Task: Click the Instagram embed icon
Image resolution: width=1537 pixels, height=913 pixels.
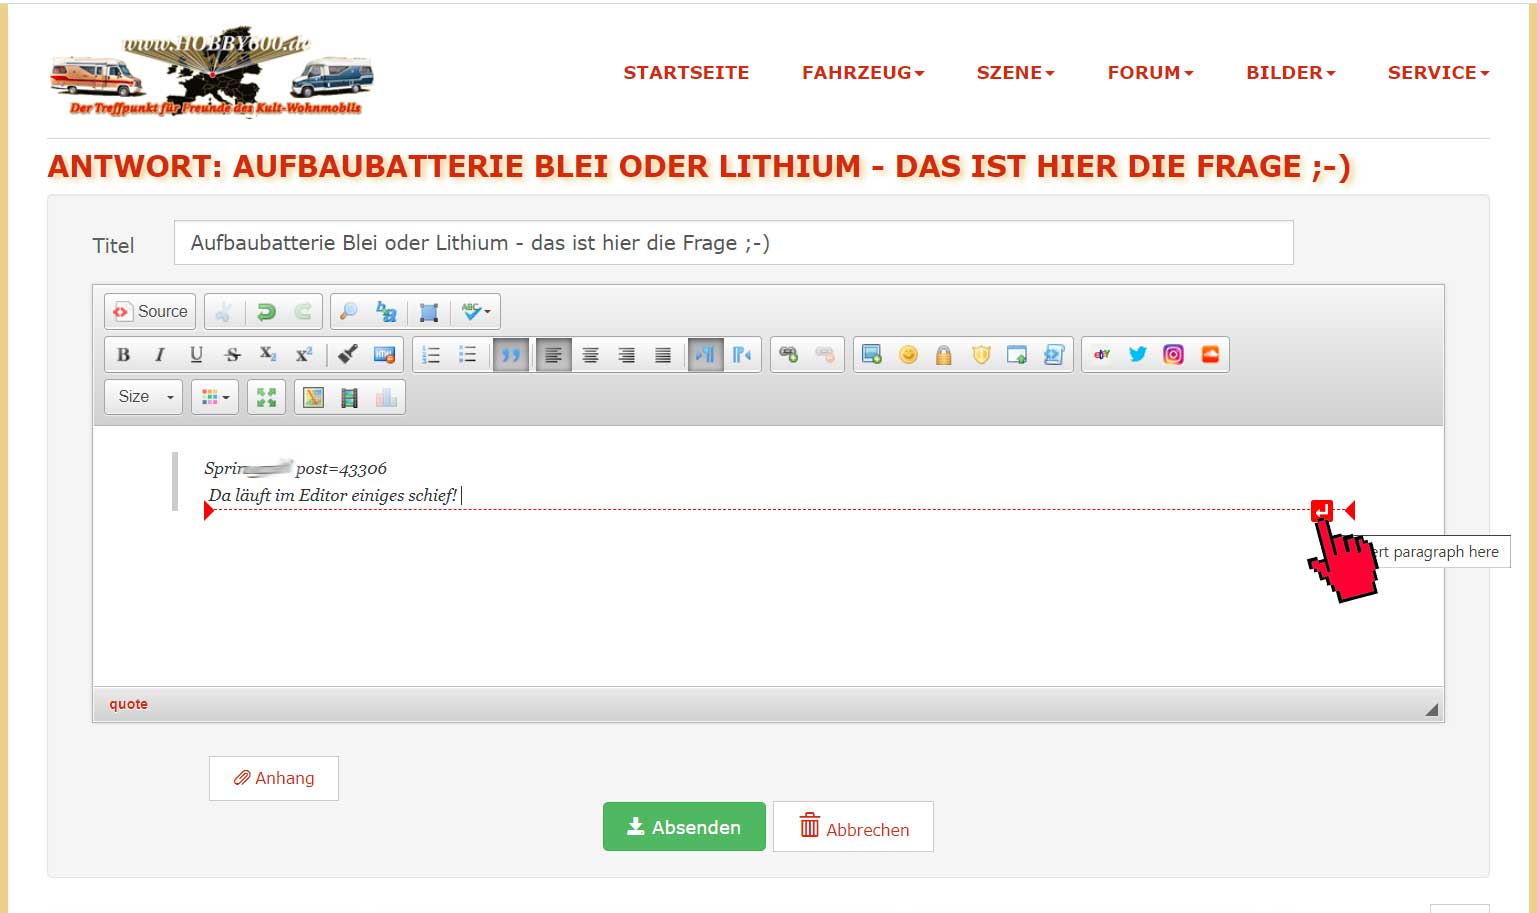Action: click(x=1173, y=355)
